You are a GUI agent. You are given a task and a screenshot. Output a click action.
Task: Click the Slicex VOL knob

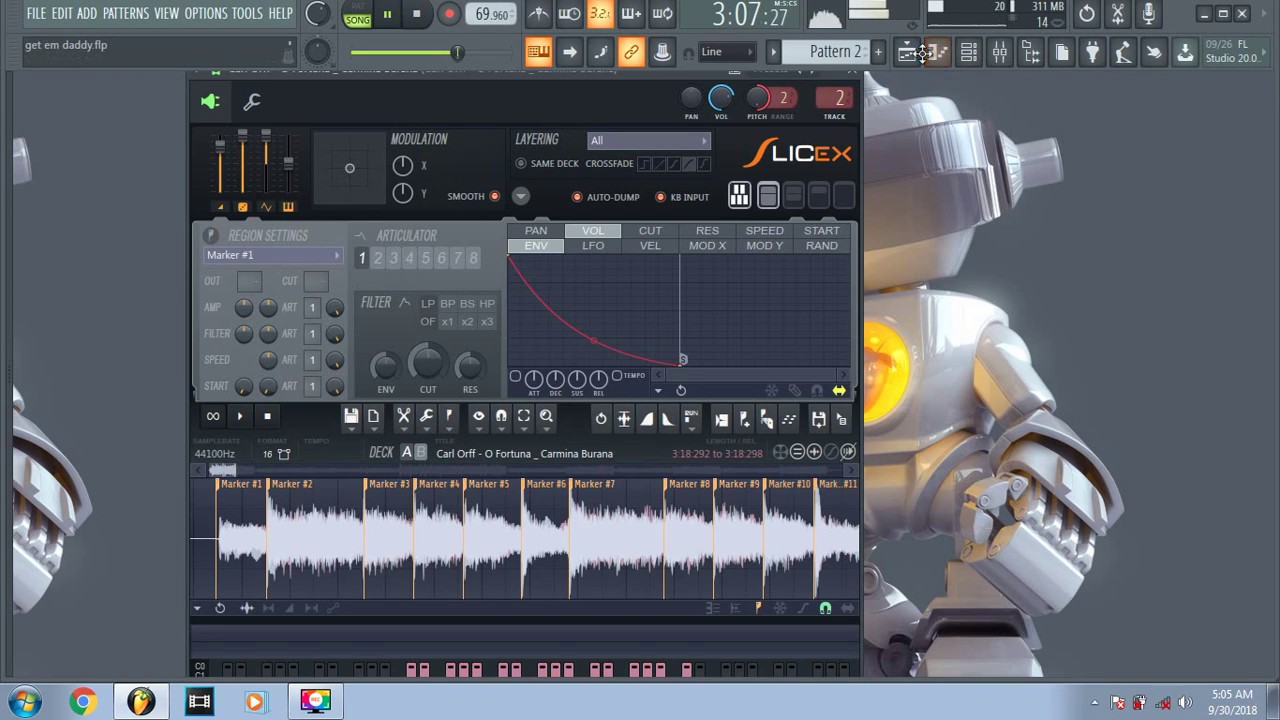721,98
